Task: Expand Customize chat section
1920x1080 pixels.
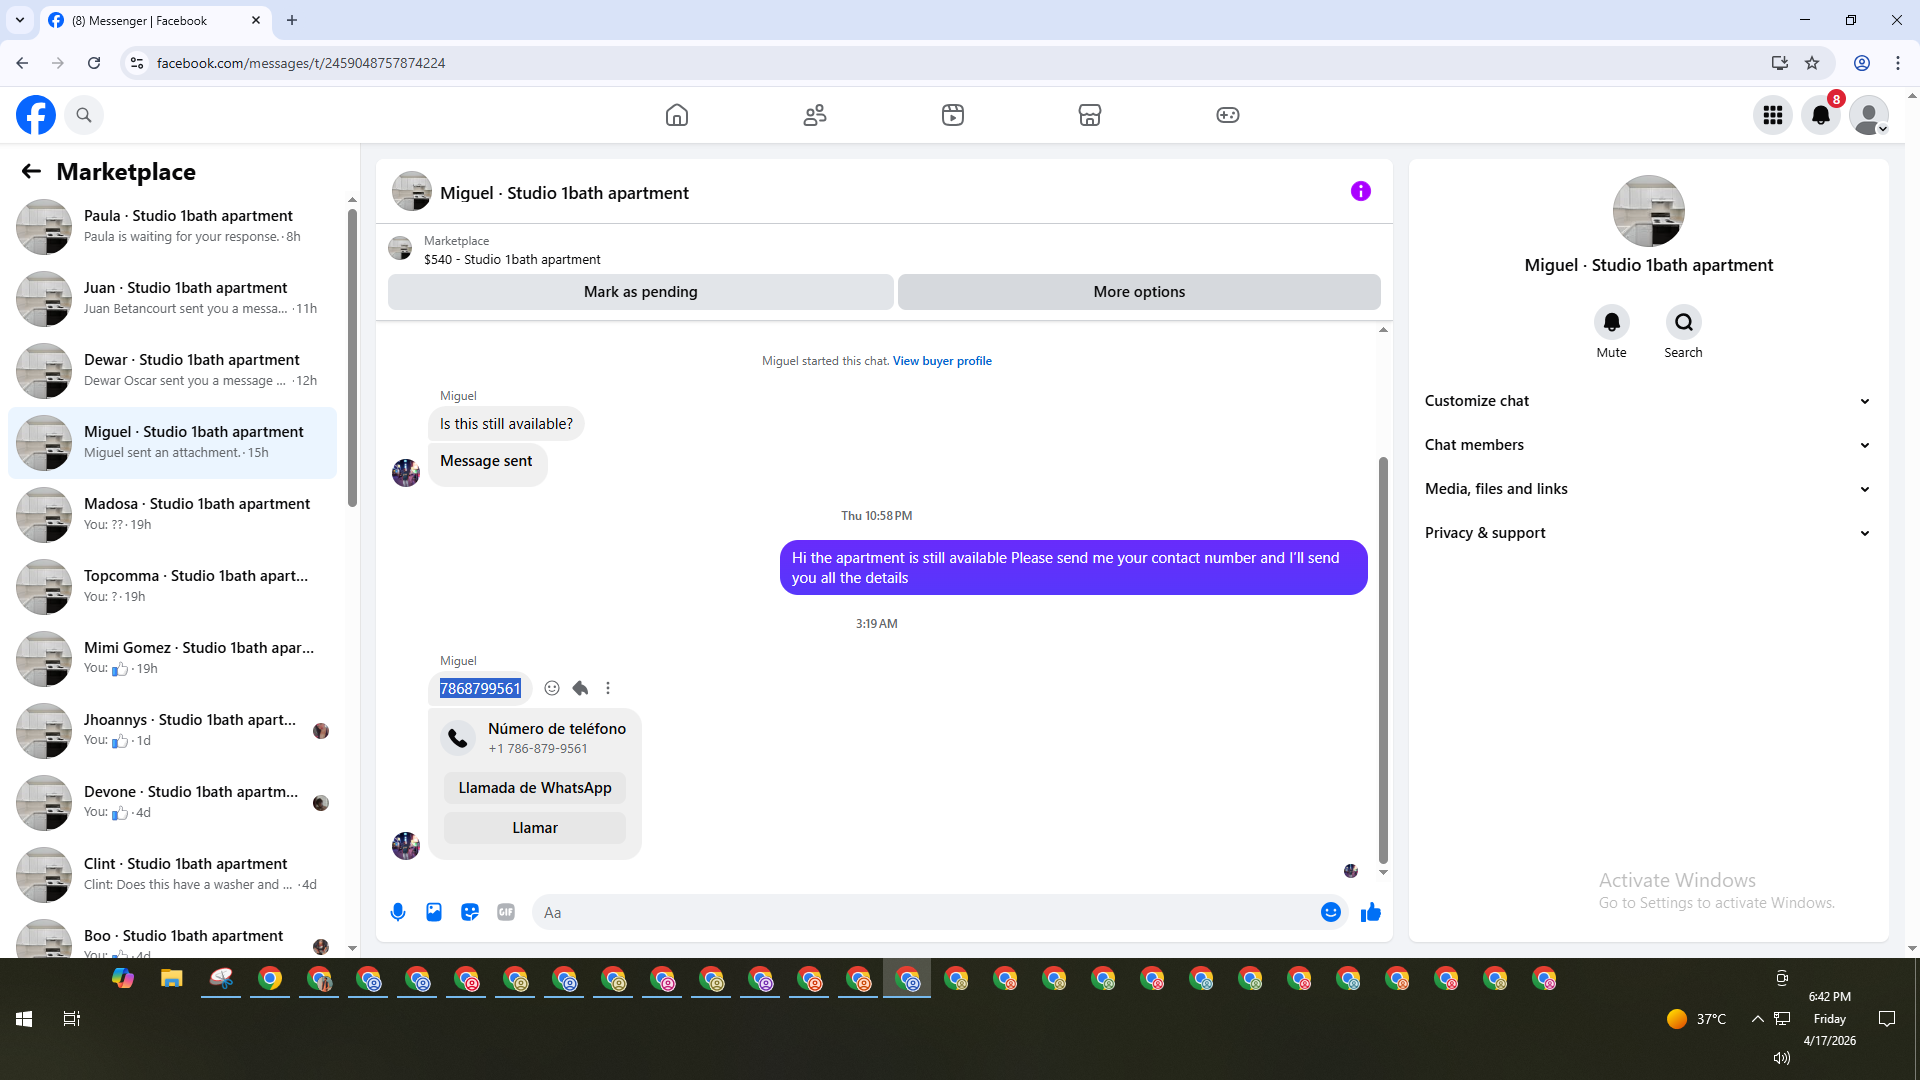Action: tap(1648, 401)
